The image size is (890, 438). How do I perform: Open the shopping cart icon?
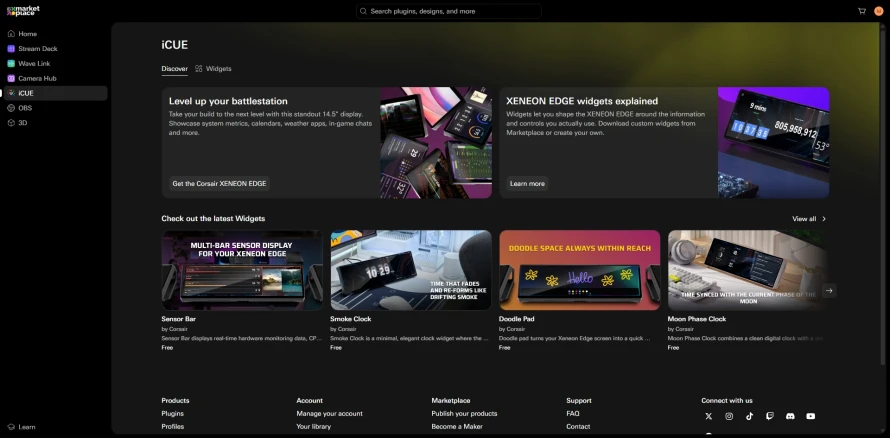tap(862, 11)
